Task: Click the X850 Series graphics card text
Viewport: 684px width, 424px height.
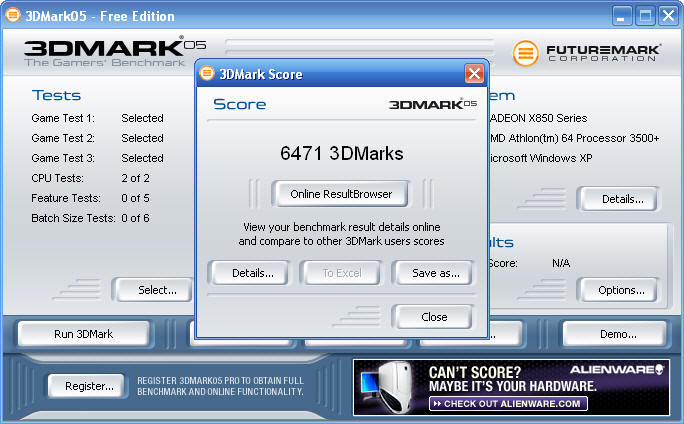Action: 538,118
